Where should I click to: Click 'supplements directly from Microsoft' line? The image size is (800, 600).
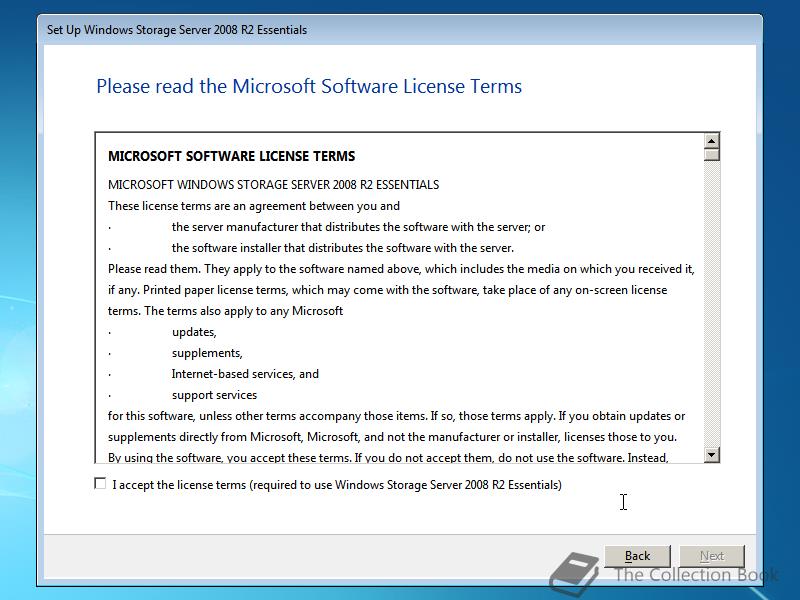392,437
